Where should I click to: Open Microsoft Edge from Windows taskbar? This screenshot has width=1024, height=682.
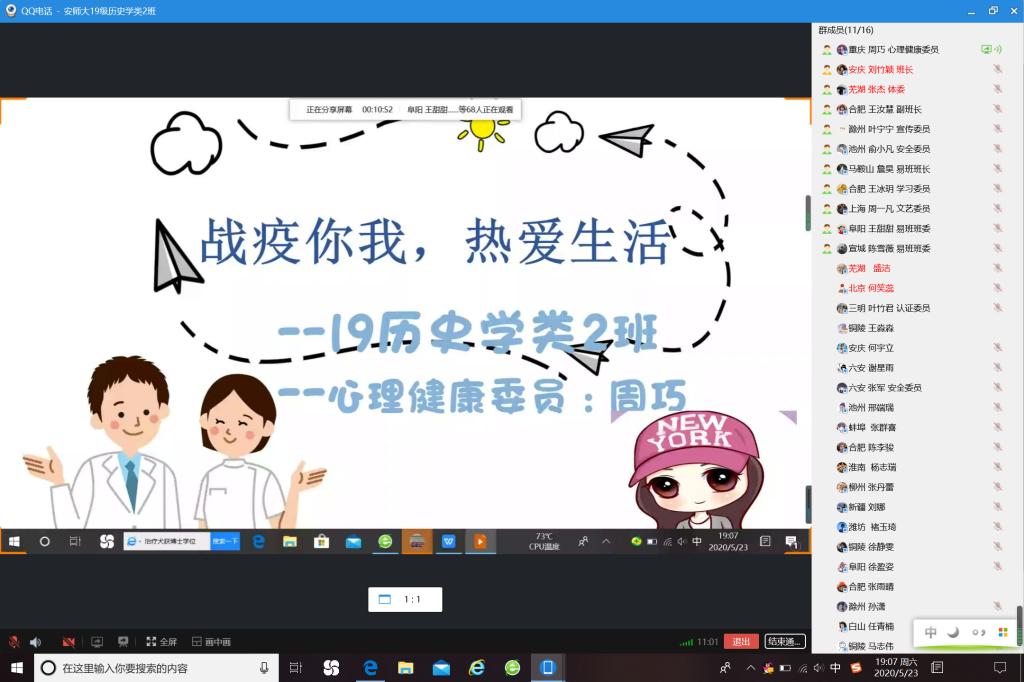(x=369, y=667)
